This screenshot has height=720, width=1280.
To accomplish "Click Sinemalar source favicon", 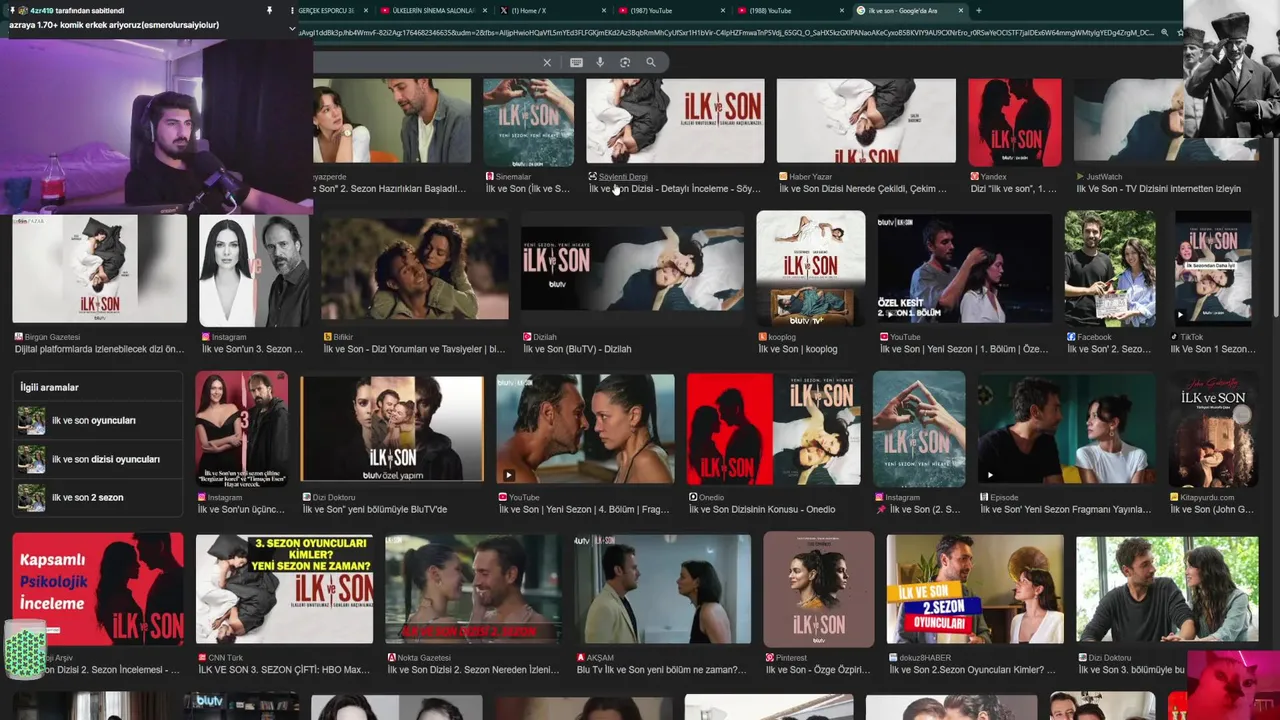I will [490, 177].
